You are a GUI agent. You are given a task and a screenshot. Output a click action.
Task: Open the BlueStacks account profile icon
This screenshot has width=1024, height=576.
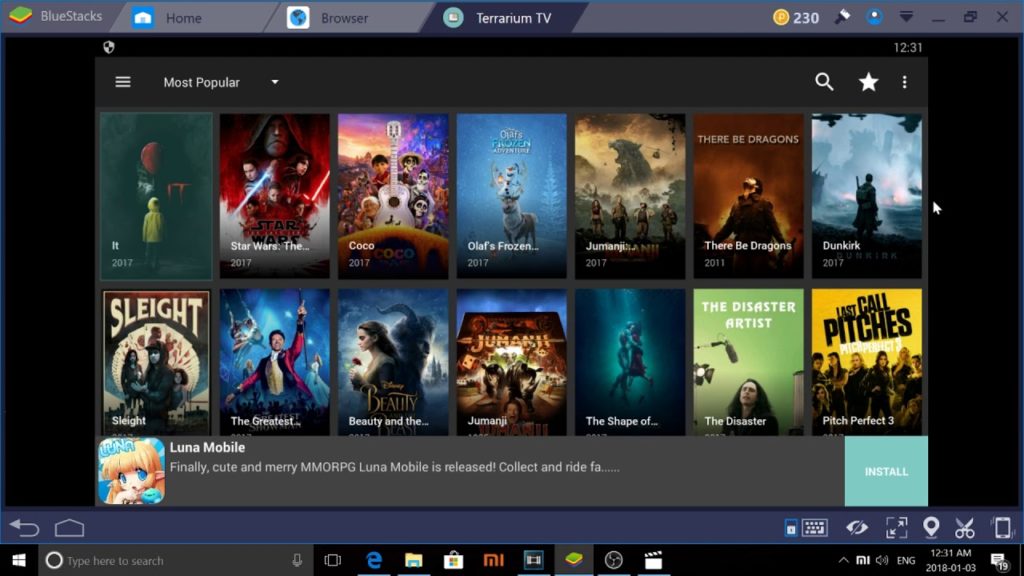[874, 17]
